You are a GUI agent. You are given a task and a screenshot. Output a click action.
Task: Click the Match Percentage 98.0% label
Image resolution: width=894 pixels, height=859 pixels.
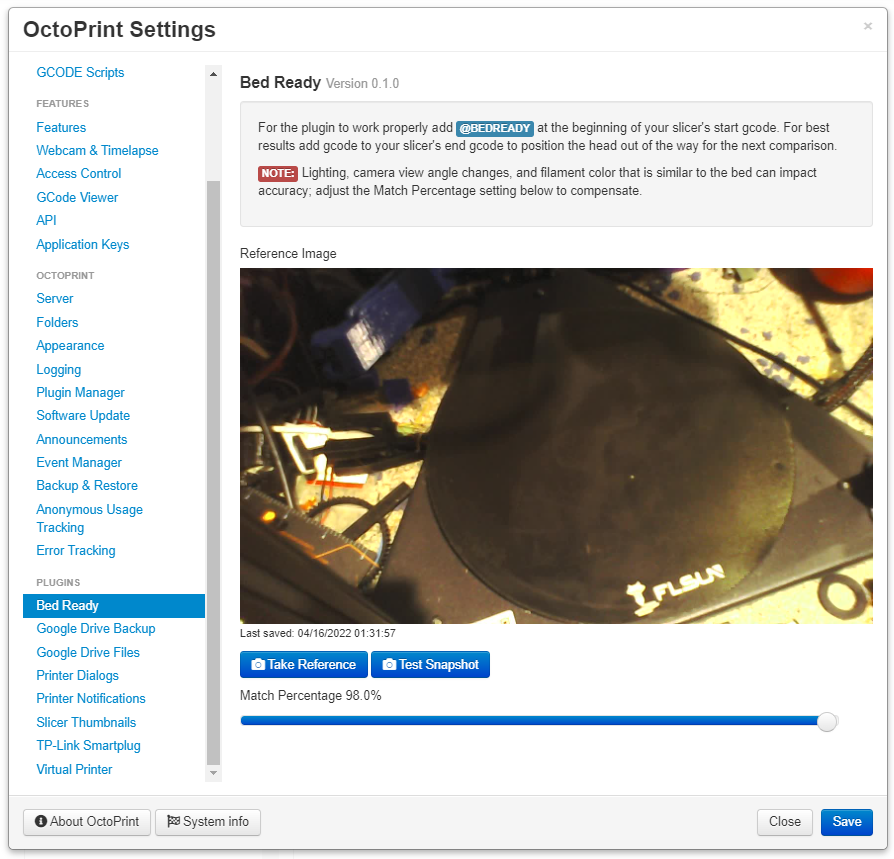pos(311,696)
